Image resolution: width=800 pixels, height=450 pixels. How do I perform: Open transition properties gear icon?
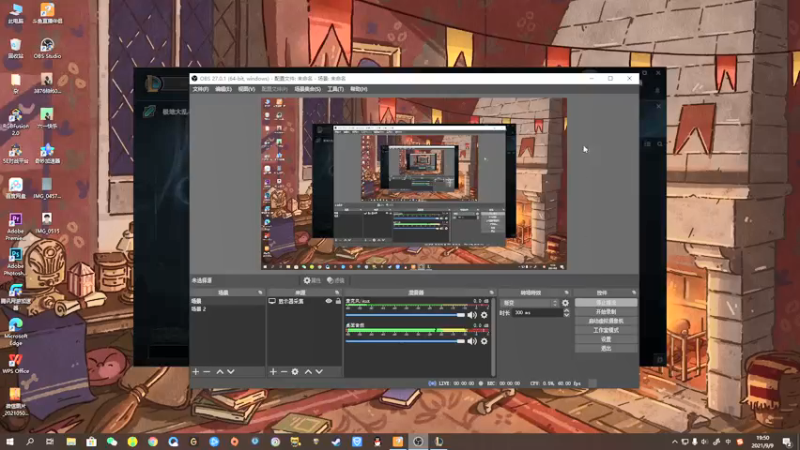coord(565,303)
